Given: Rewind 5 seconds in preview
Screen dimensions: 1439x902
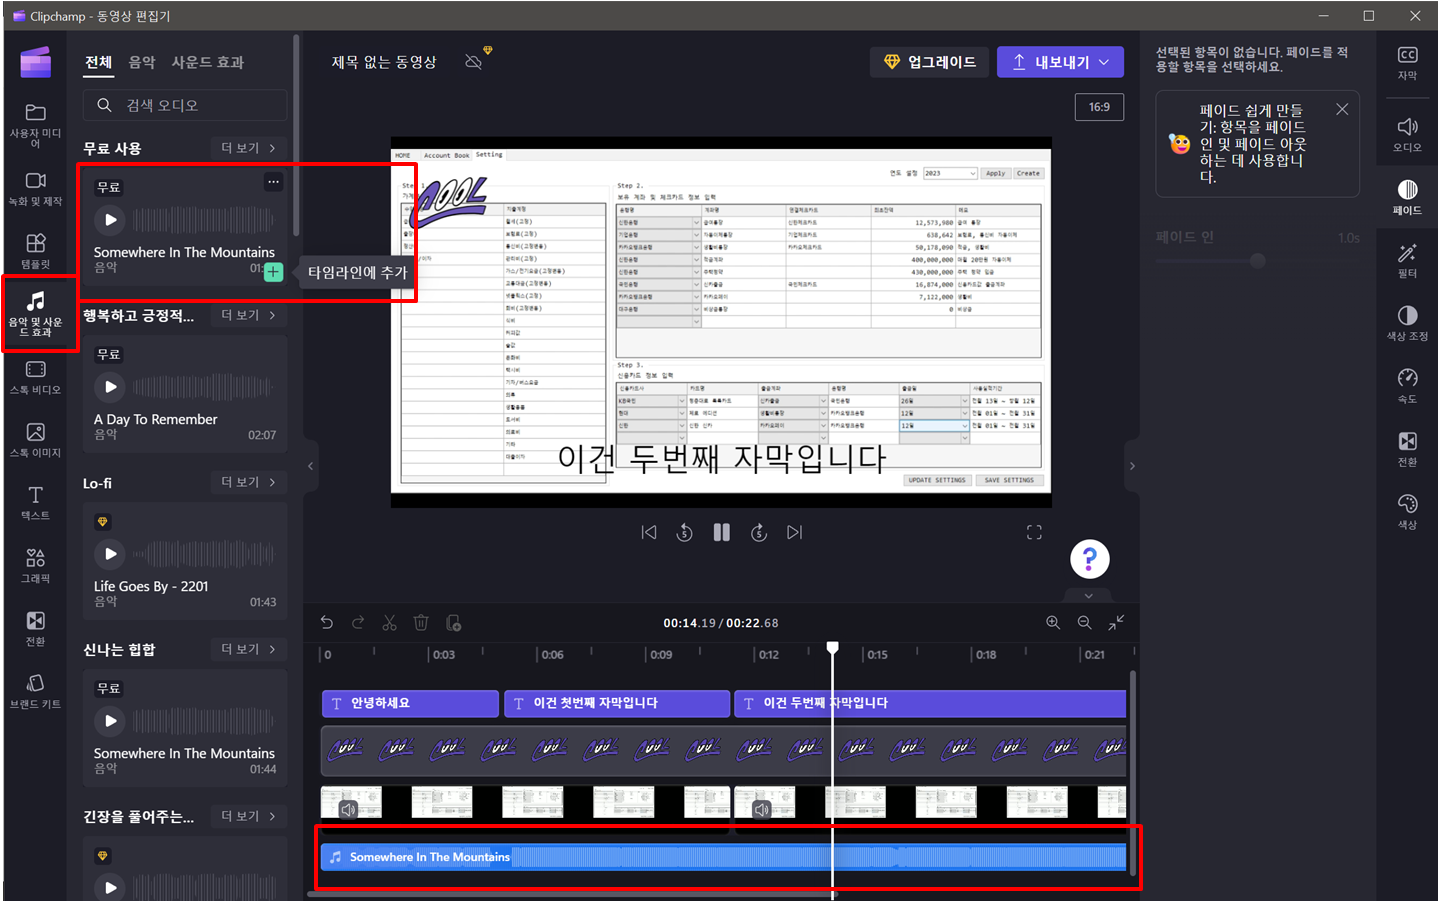Looking at the screenshot, I should (x=685, y=532).
